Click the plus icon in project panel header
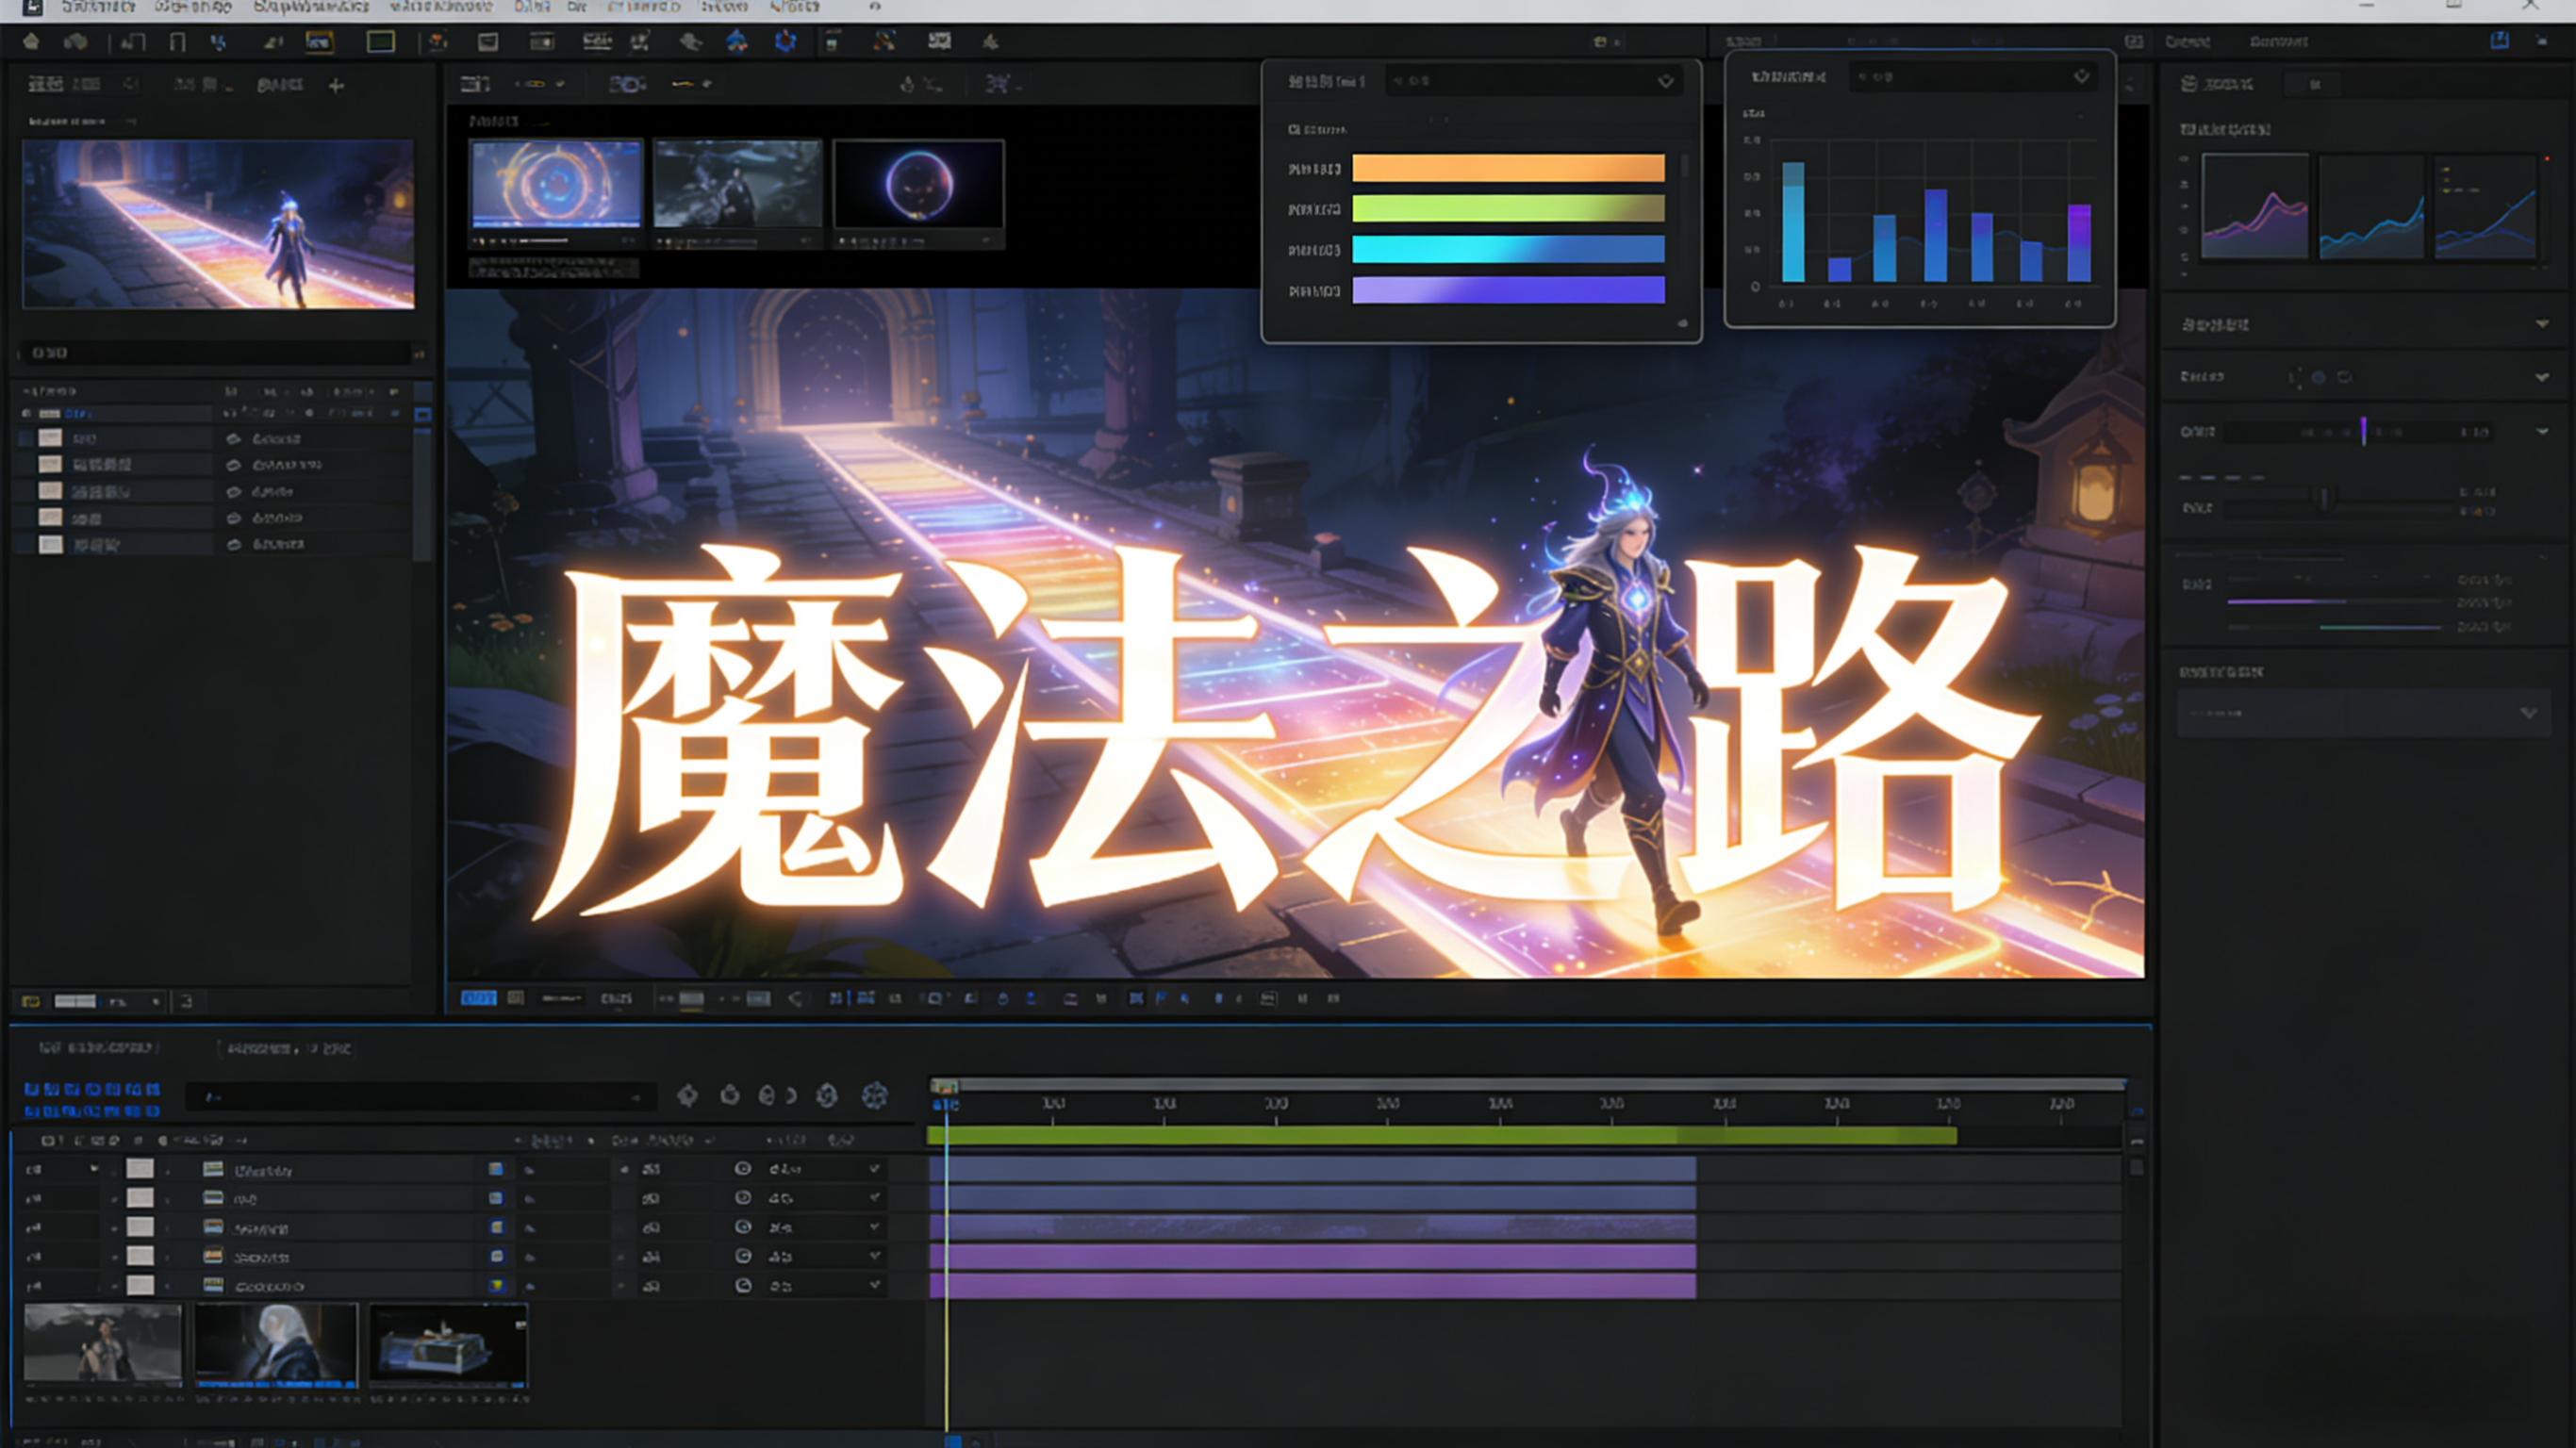Image resolution: width=2576 pixels, height=1448 pixels. click(x=336, y=86)
